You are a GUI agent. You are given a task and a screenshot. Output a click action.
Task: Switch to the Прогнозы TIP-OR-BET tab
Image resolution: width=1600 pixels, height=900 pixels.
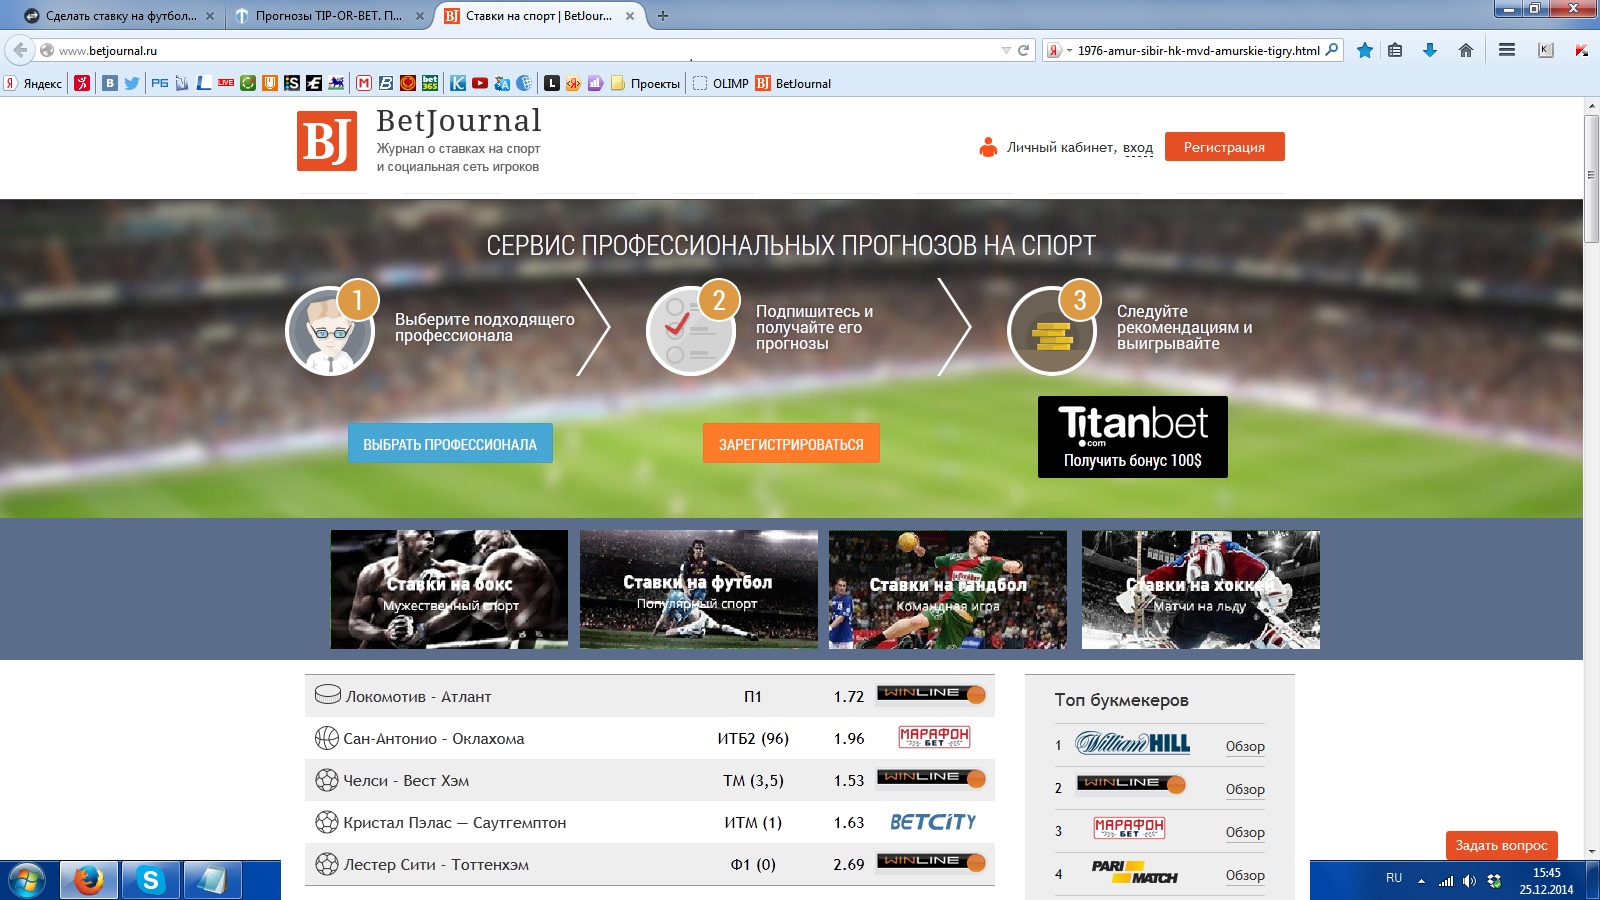pos(328,16)
